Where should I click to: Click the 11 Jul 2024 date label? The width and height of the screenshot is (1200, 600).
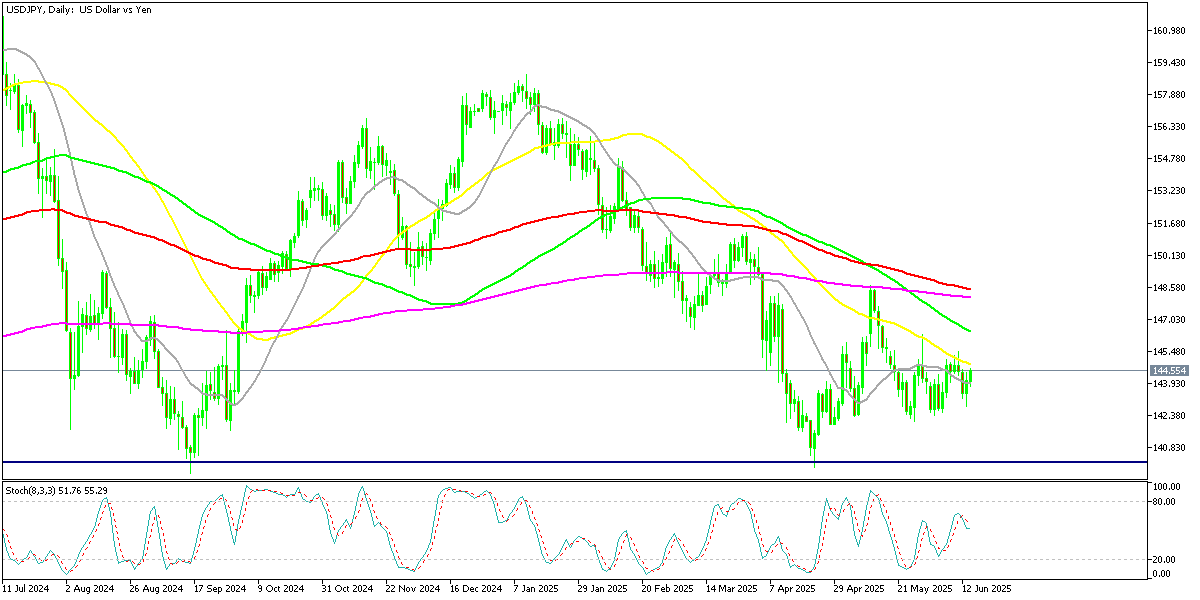pos(26,590)
